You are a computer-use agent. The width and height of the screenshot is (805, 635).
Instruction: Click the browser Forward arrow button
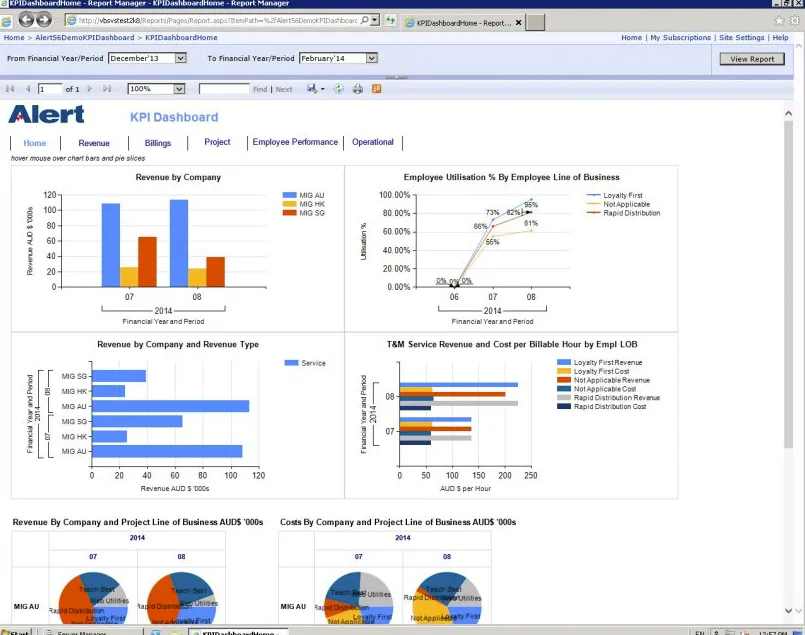pos(44,20)
